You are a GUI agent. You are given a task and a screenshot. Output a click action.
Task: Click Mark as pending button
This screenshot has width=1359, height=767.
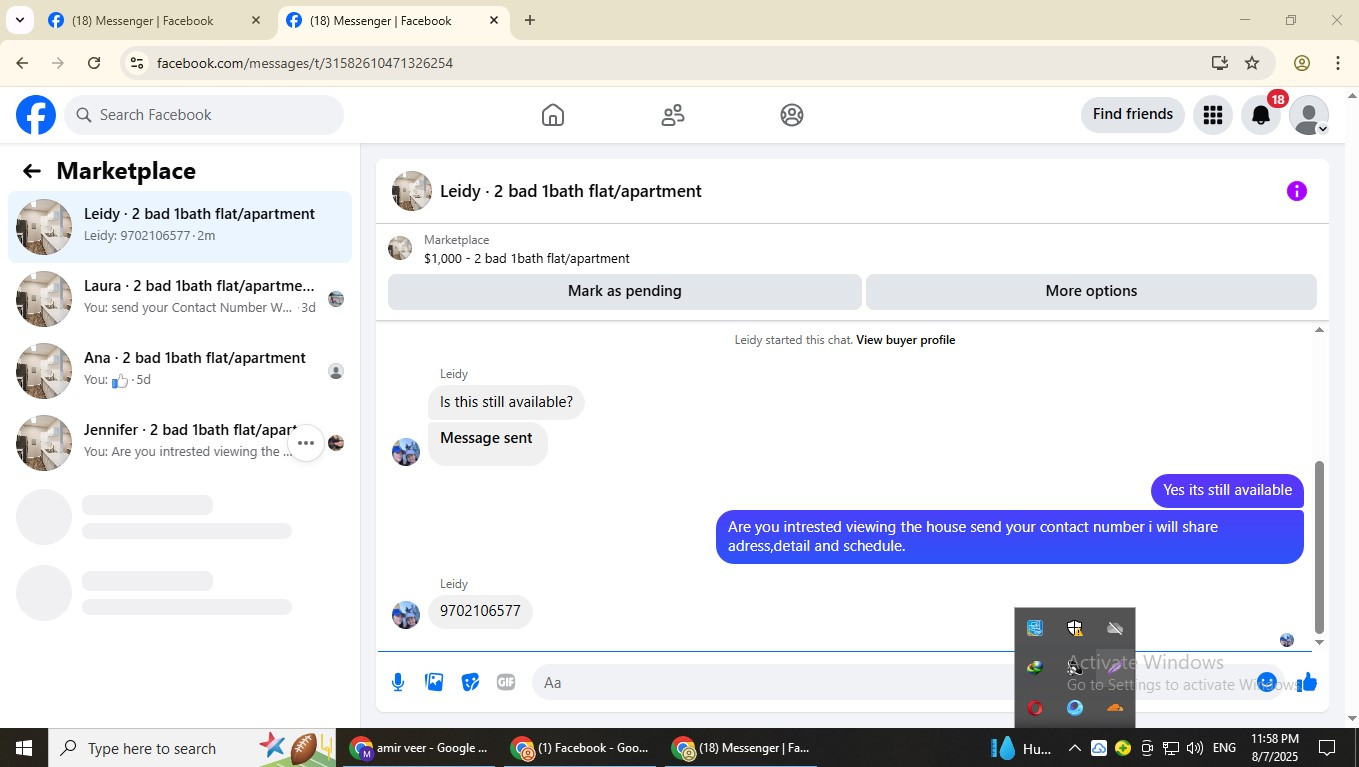pyautogui.click(x=624, y=291)
